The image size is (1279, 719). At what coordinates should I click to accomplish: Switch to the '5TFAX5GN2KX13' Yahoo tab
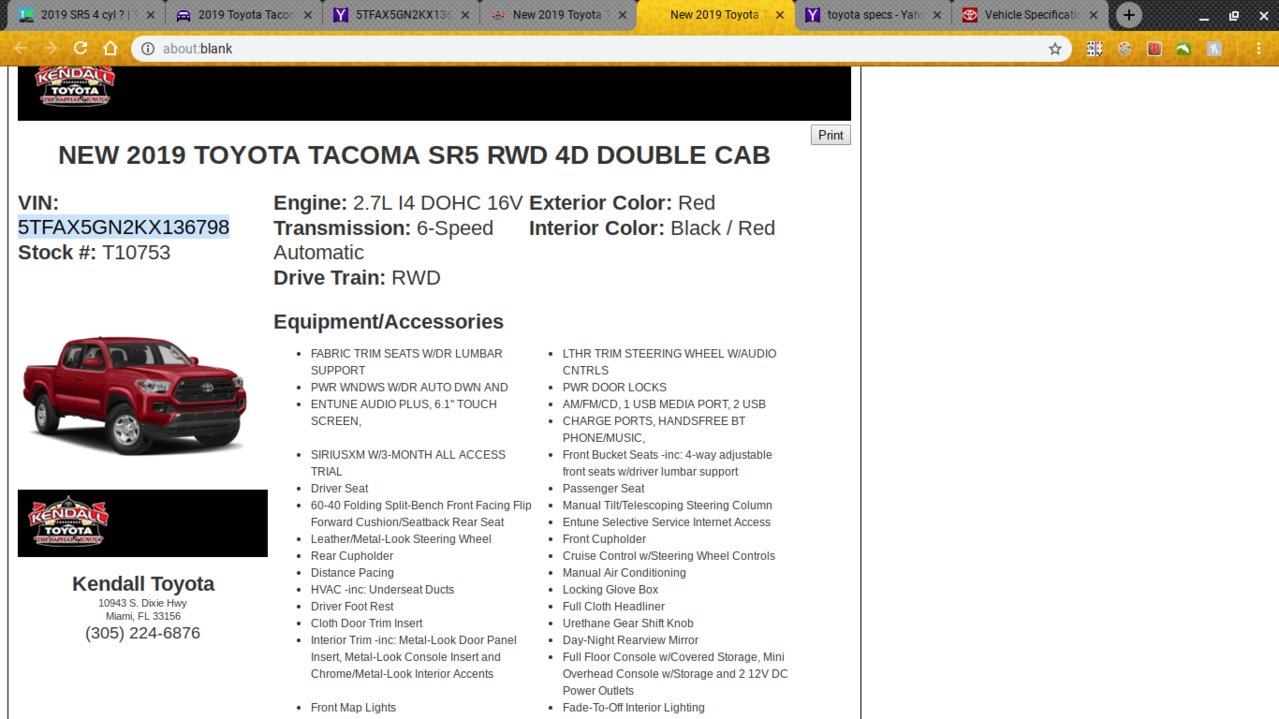398,15
